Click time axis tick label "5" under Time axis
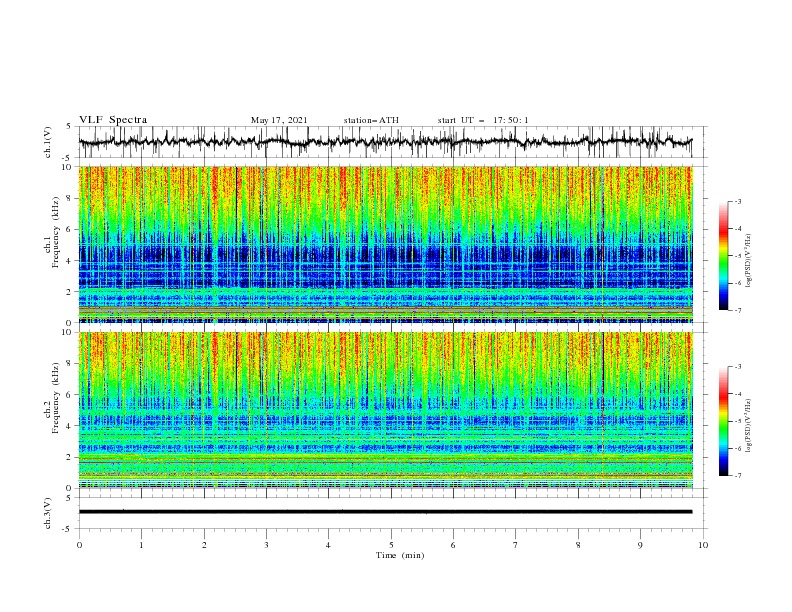 tap(391, 545)
